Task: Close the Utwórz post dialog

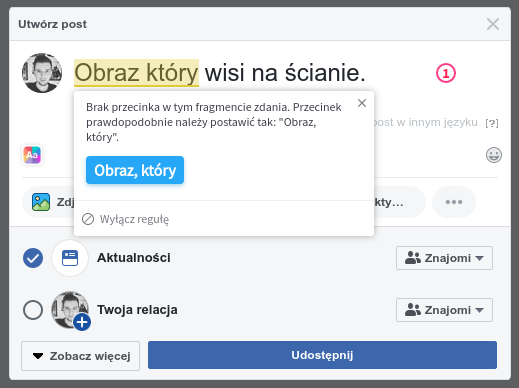Action: pos(493,24)
